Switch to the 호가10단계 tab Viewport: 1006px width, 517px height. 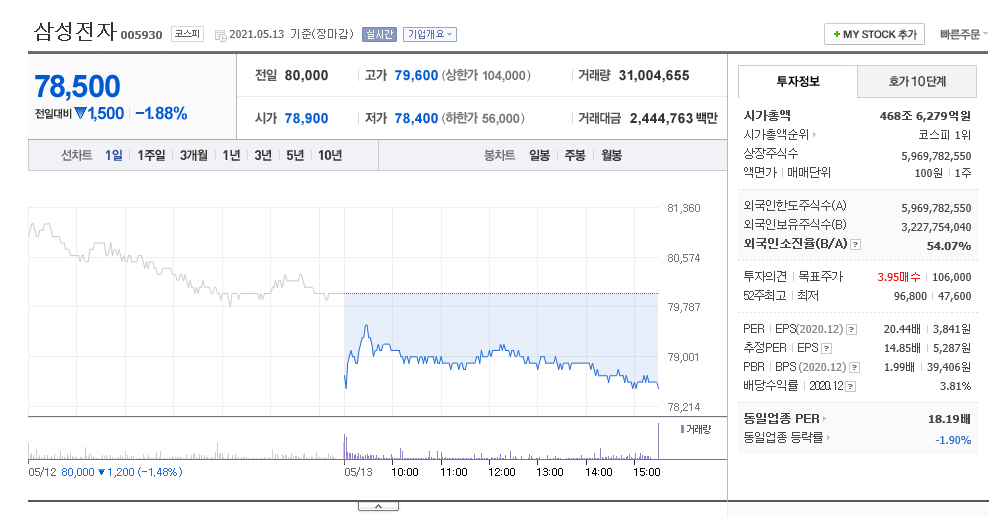pos(917,81)
